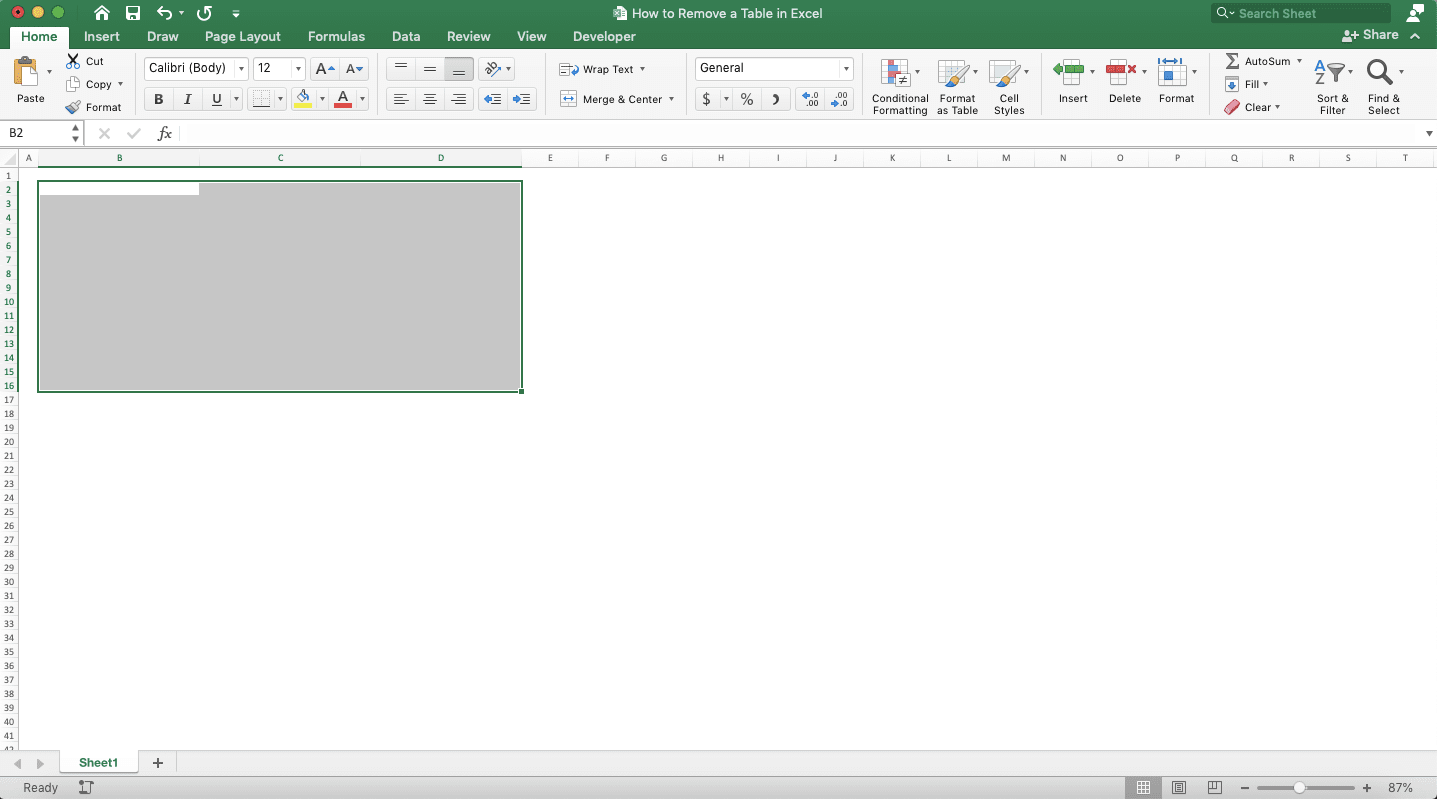The width and height of the screenshot is (1437, 799).
Task: Apply currency number format
Action: 709,99
